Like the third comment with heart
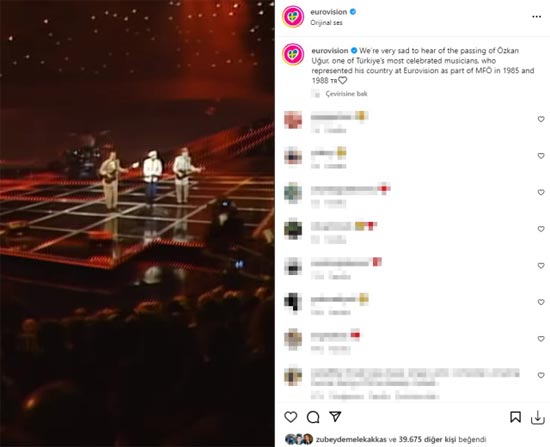The width and height of the screenshot is (550, 447). [541, 192]
